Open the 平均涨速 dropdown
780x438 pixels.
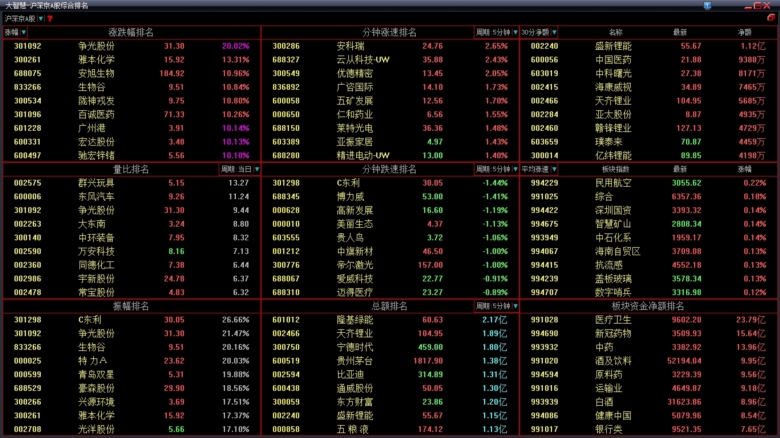[x=539, y=169]
